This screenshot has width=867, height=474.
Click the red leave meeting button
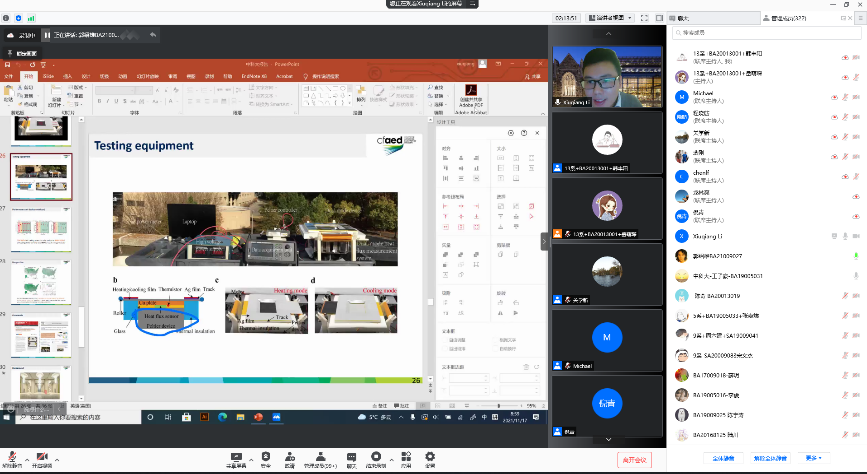[634, 459]
